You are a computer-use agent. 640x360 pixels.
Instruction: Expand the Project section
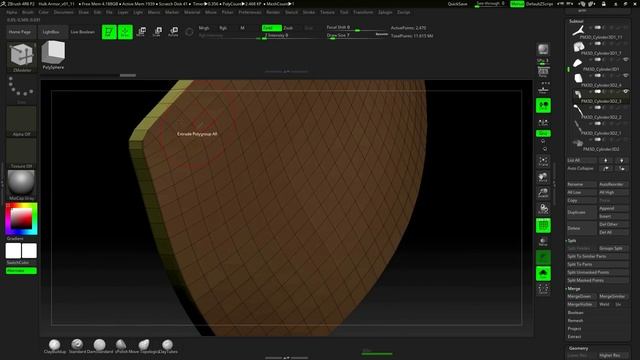tap(574, 329)
